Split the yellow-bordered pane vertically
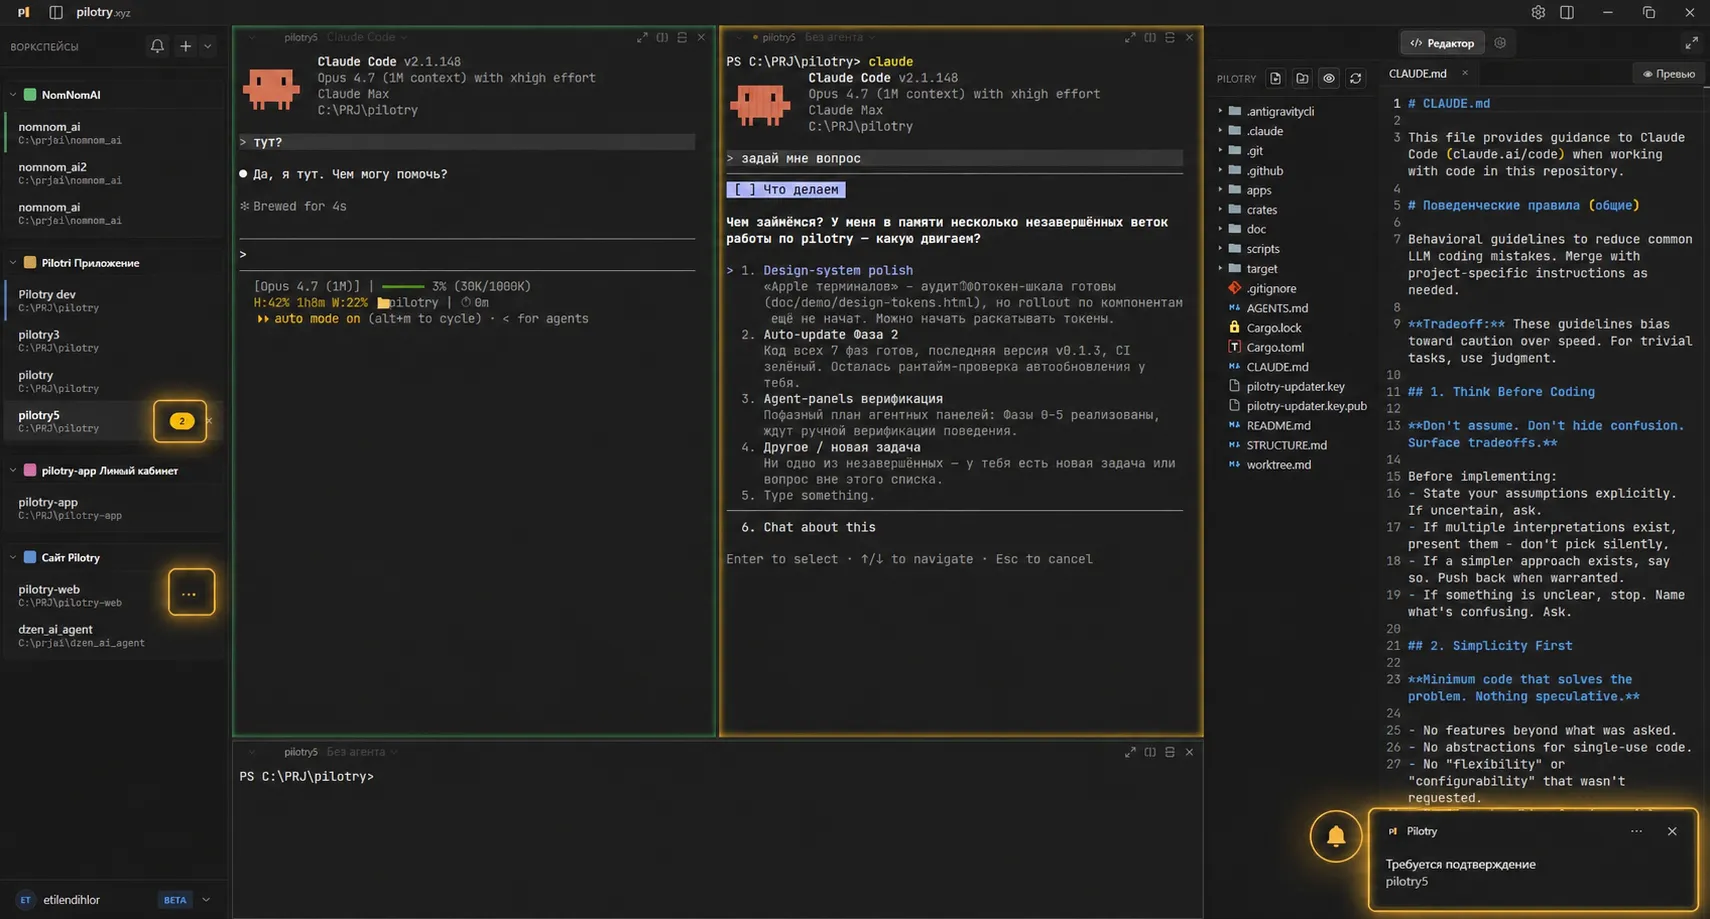The width and height of the screenshot is (1710, 919). pyautogui.click(x=1150, y=37)
